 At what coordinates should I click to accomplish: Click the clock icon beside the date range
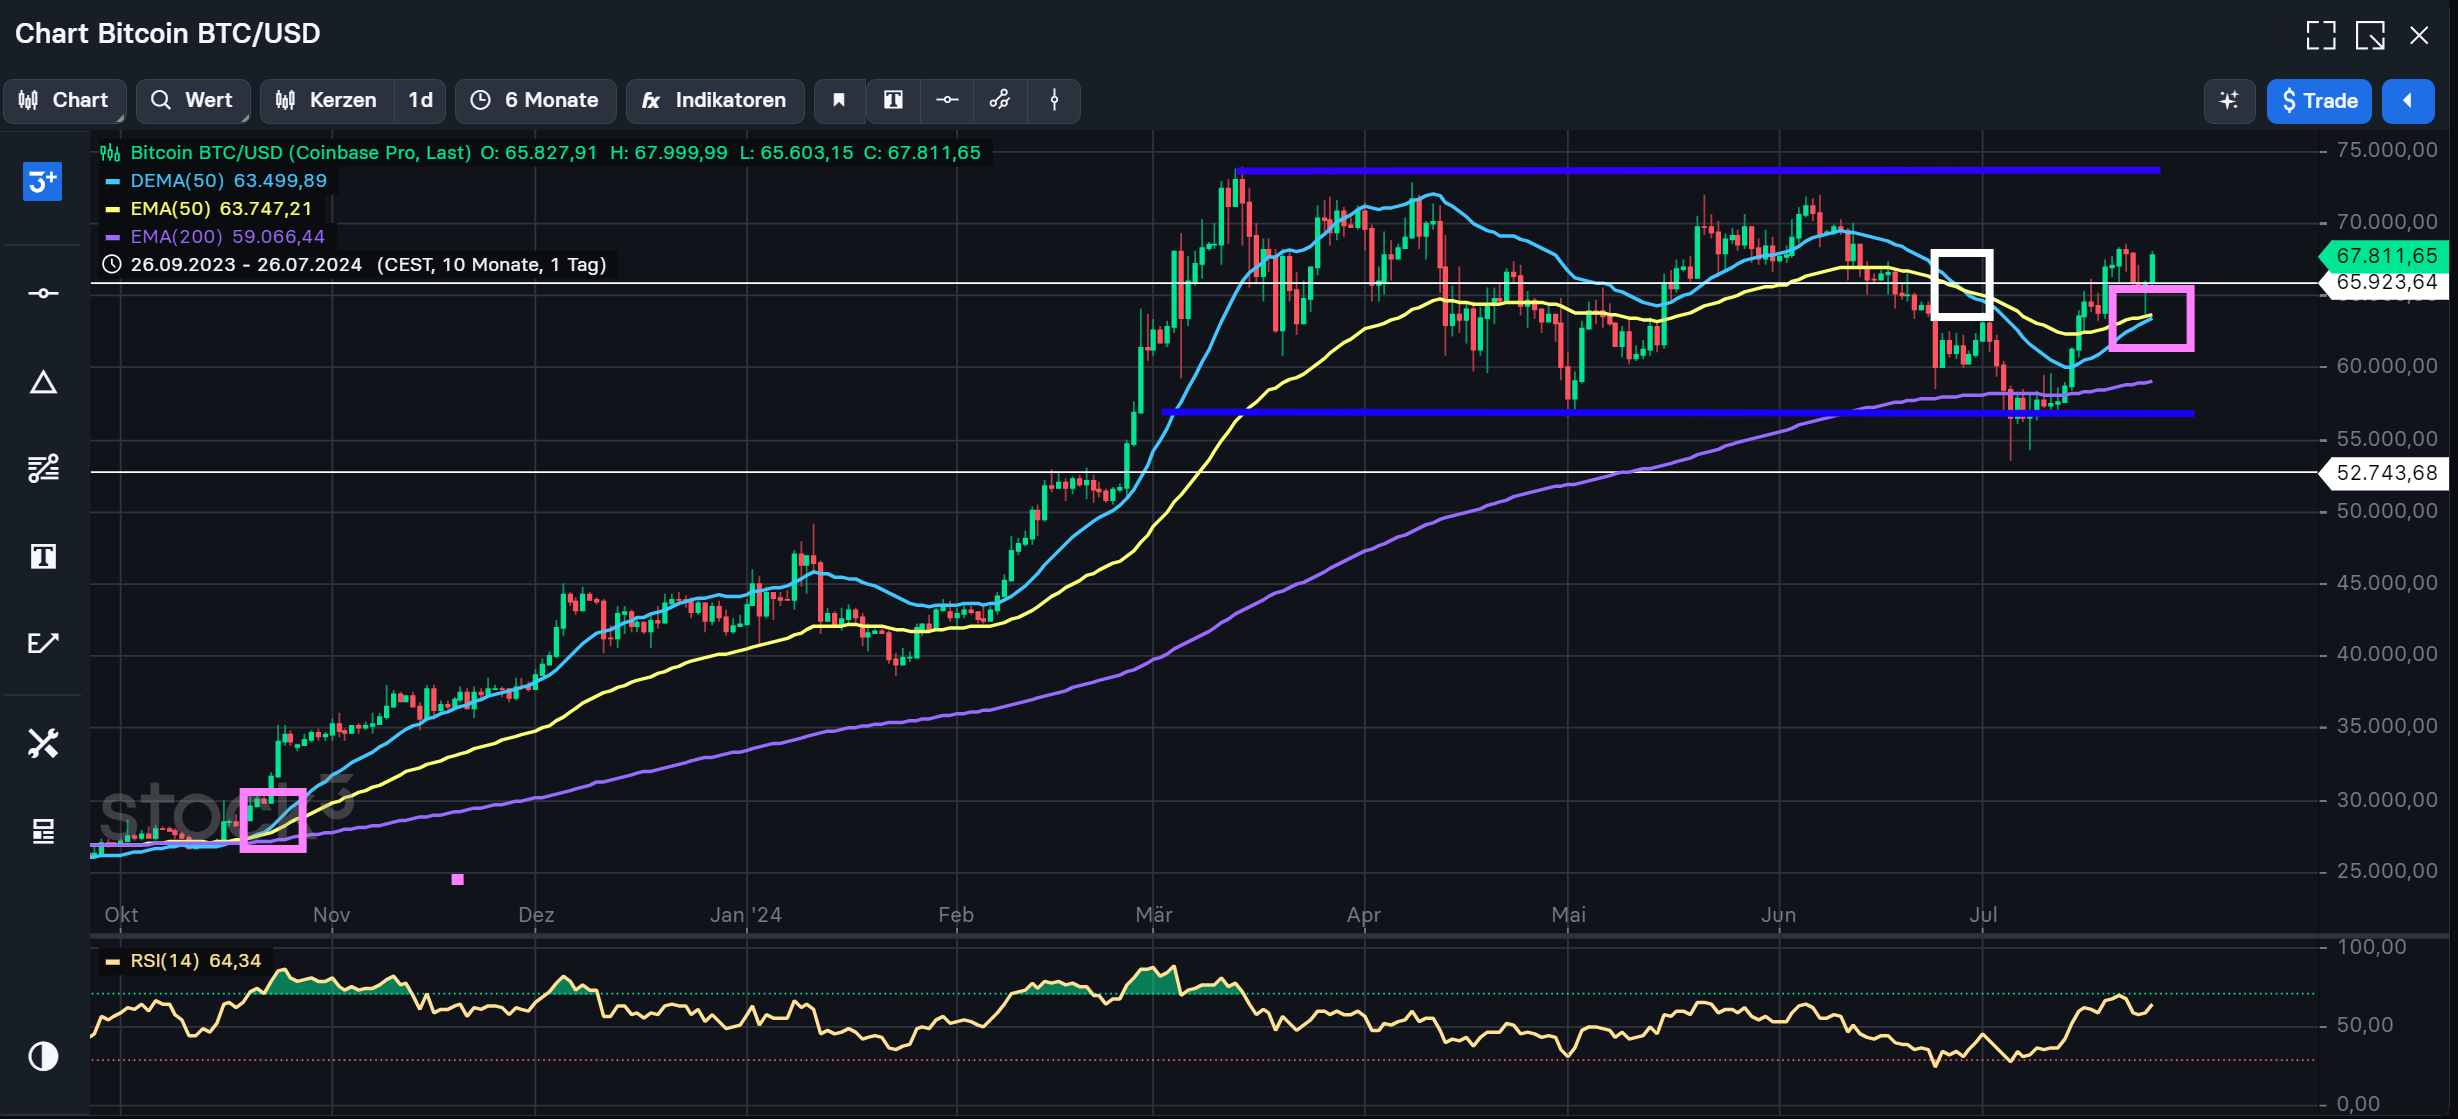(112, 265)
